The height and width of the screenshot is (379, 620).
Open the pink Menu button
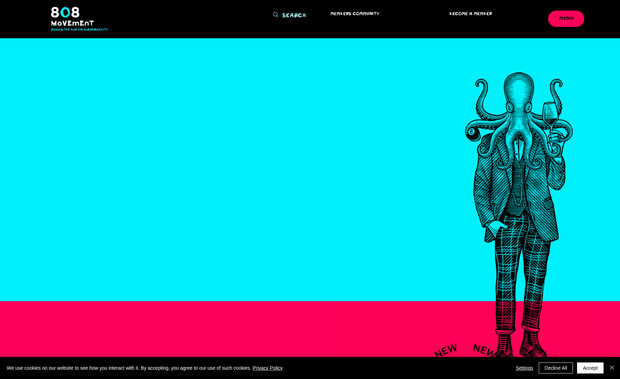(x=566, y=19)
